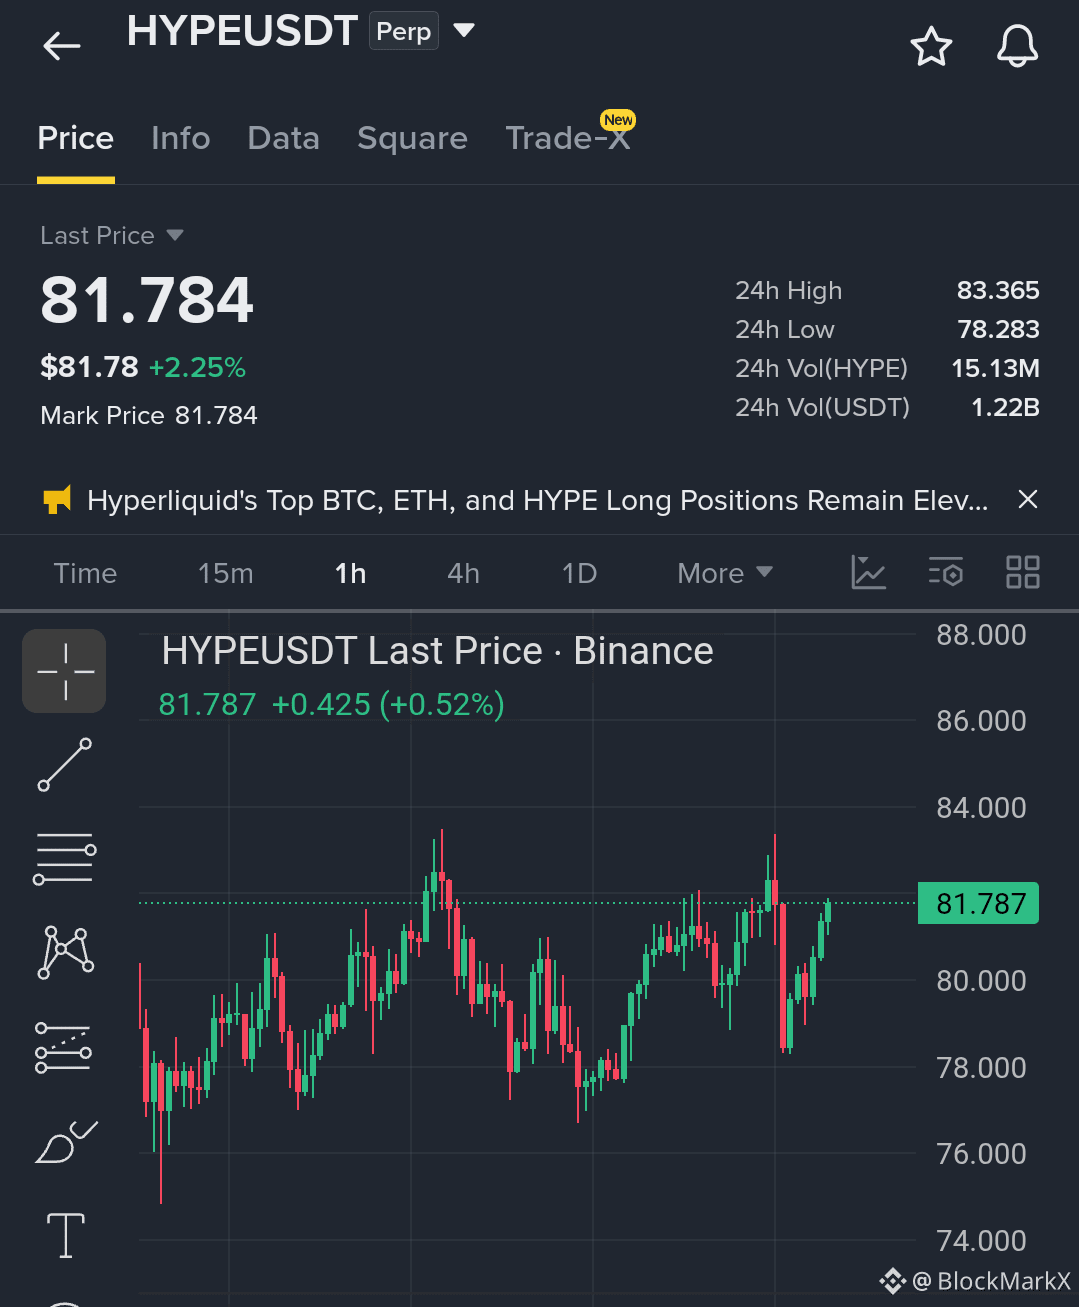Viewport: 1079px width, 1307px height.
Task: Open price alerts via the bell icon
Action: tap(1018, 47)
